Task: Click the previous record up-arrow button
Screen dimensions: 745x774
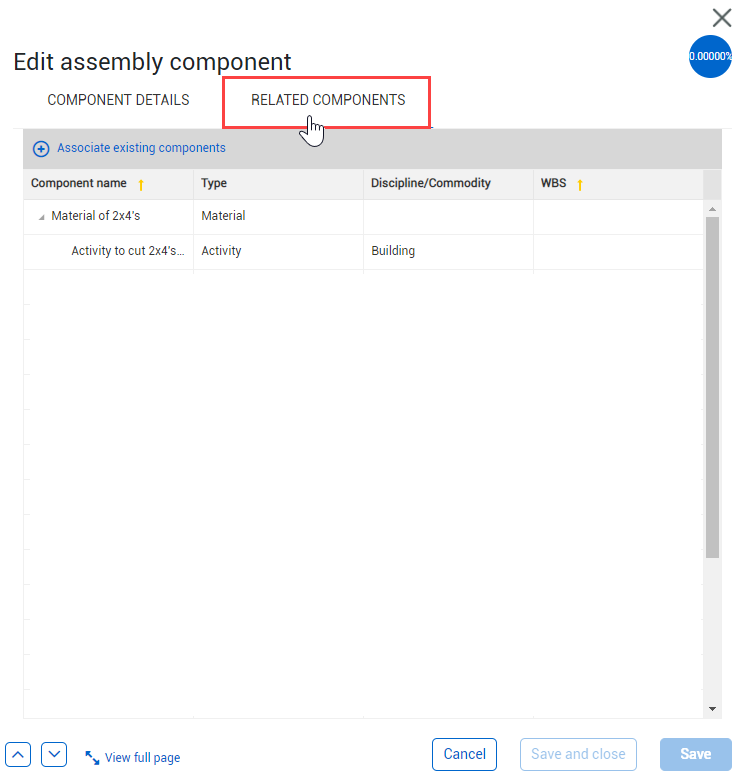Action: [x=20, y=754]
